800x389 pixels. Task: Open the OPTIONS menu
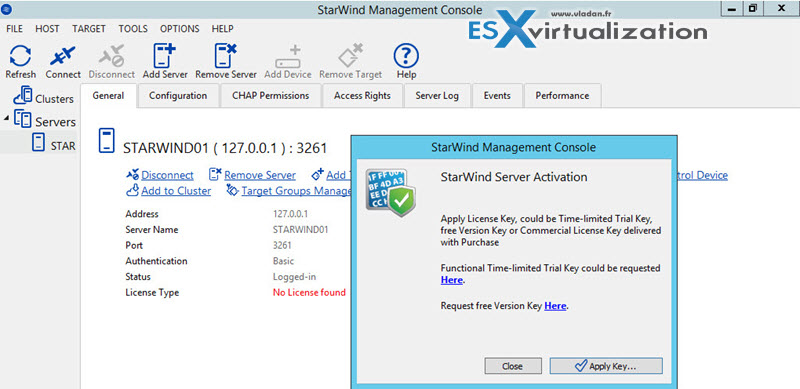click(x=180, y=29)
